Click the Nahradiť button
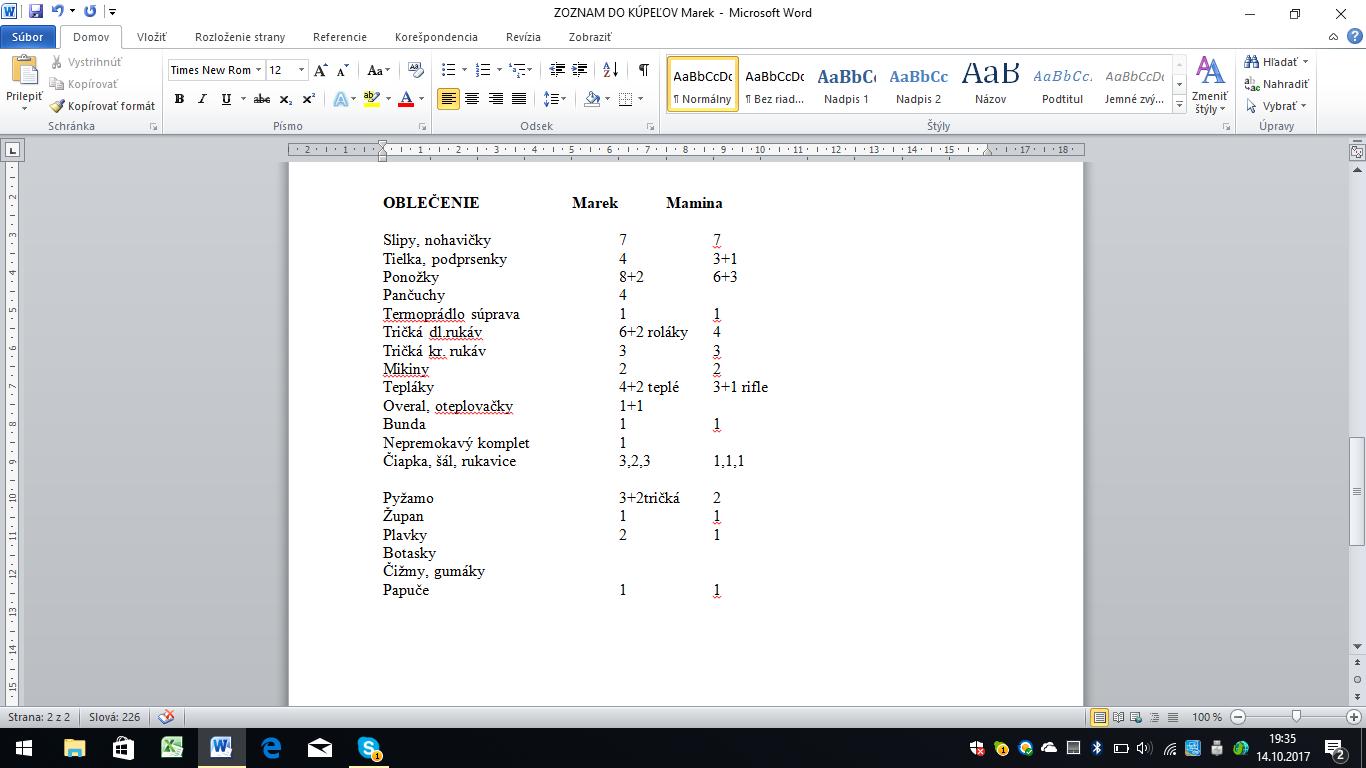This screenshot has width=1366, height=768. (1277, 84)
